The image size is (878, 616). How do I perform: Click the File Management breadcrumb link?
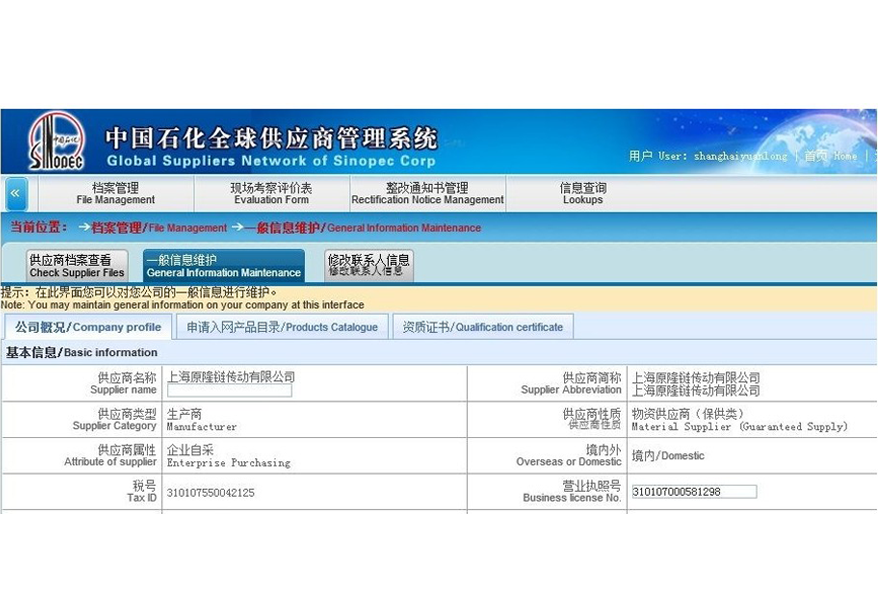click(x=159, y=227)
